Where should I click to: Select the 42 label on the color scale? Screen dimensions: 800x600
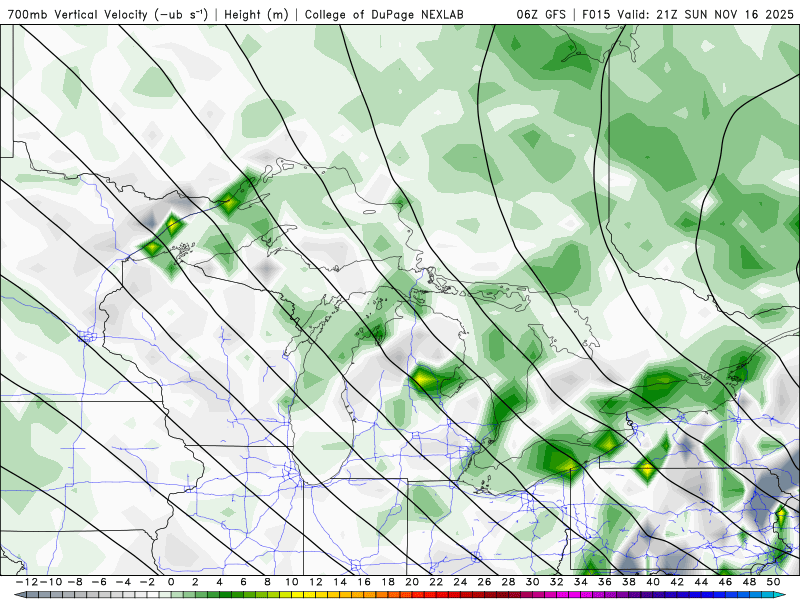(677, 582)
